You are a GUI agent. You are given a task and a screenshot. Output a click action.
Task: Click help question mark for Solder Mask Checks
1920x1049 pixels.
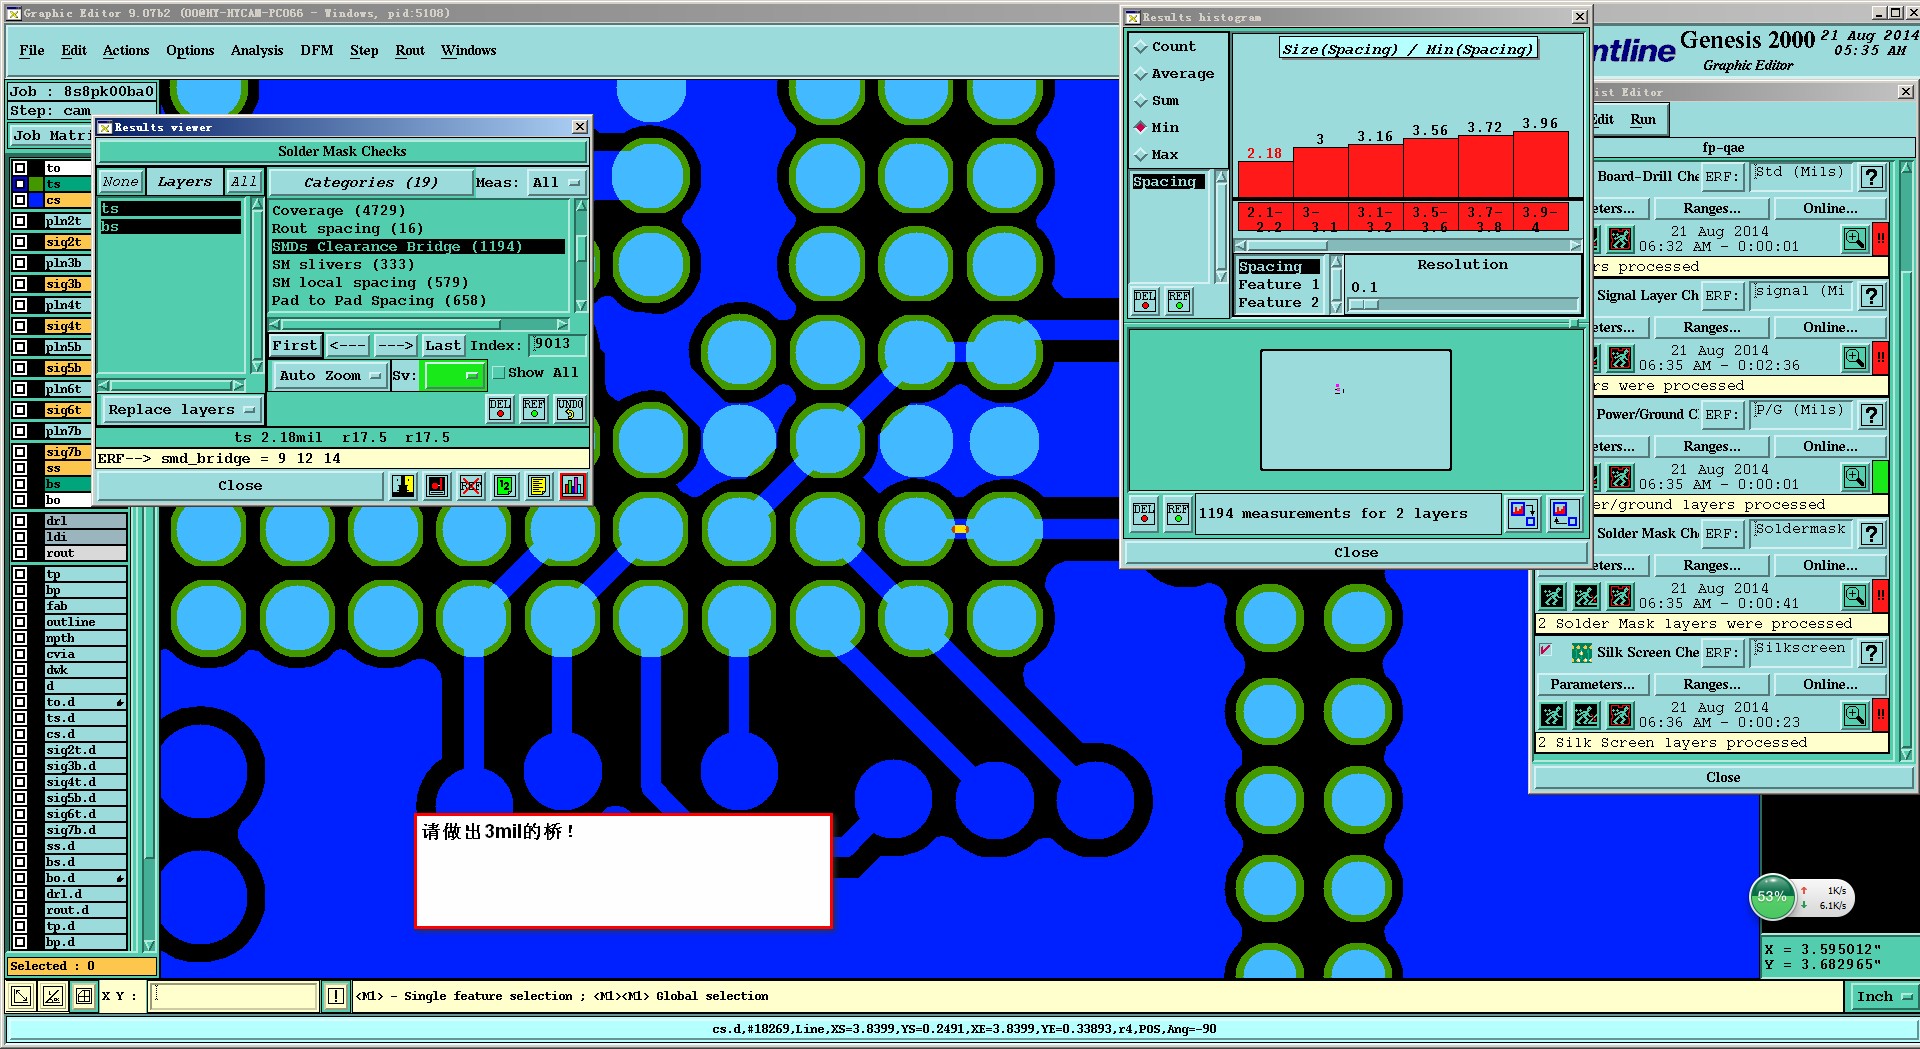1872,534
